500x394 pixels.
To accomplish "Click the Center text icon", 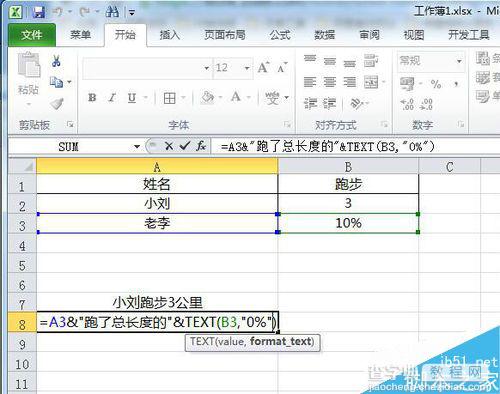I will (x=330, y=82).
